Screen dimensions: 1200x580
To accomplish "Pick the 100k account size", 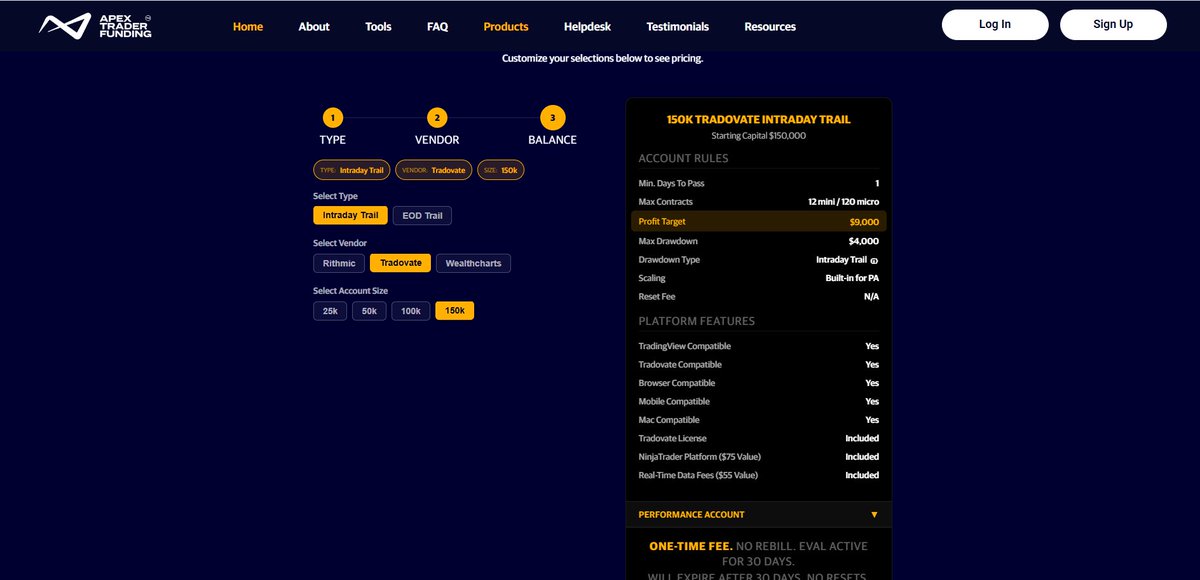I will coord(411,311).
